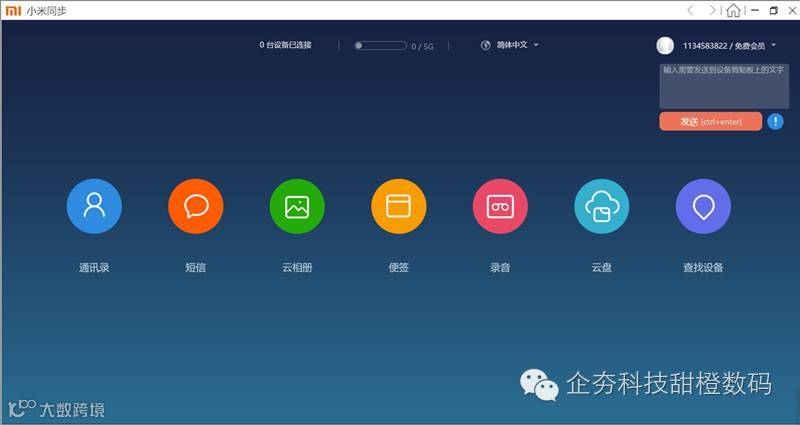Image resolution: width=800 pixels, height=425 pixels.
Task: Open the 云盘 cloud drive icon
Action: pyautogui.click(x=602, y=206)
